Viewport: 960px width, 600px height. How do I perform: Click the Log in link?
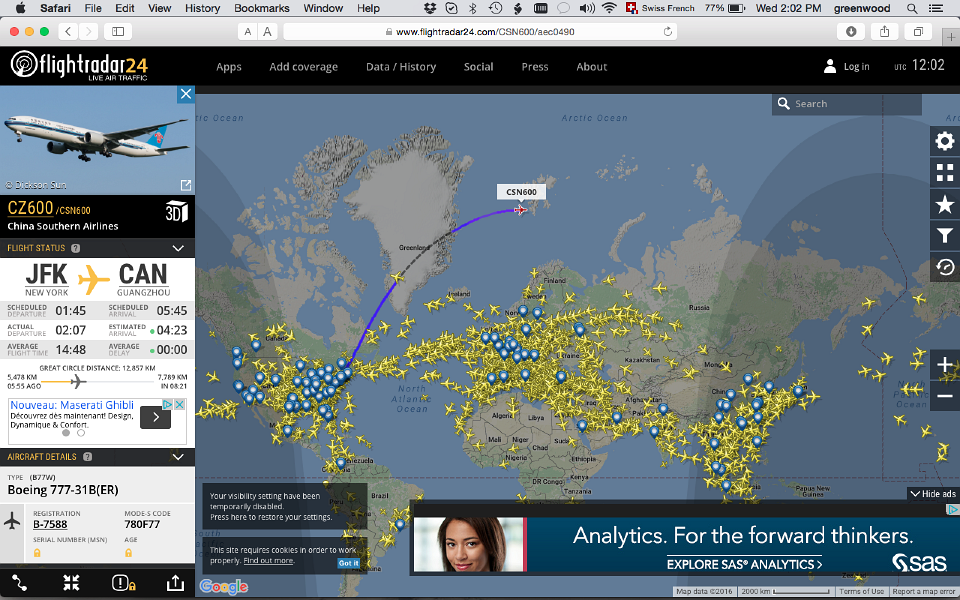click(x=847, y=67)
